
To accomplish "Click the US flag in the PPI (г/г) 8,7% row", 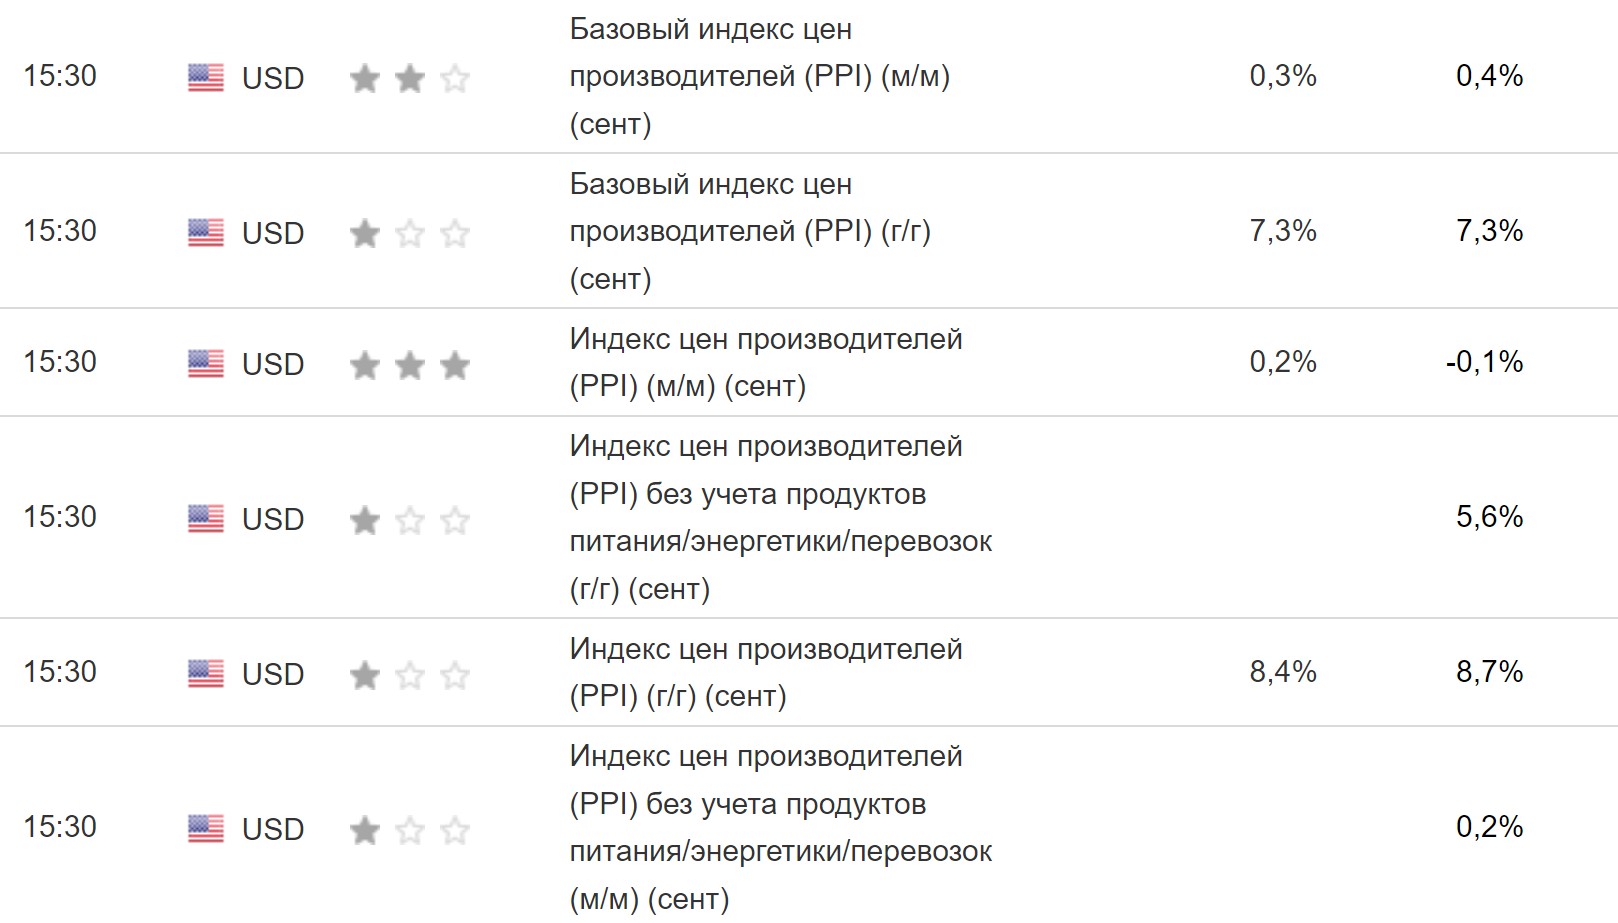I will click(x=206, y=674).
